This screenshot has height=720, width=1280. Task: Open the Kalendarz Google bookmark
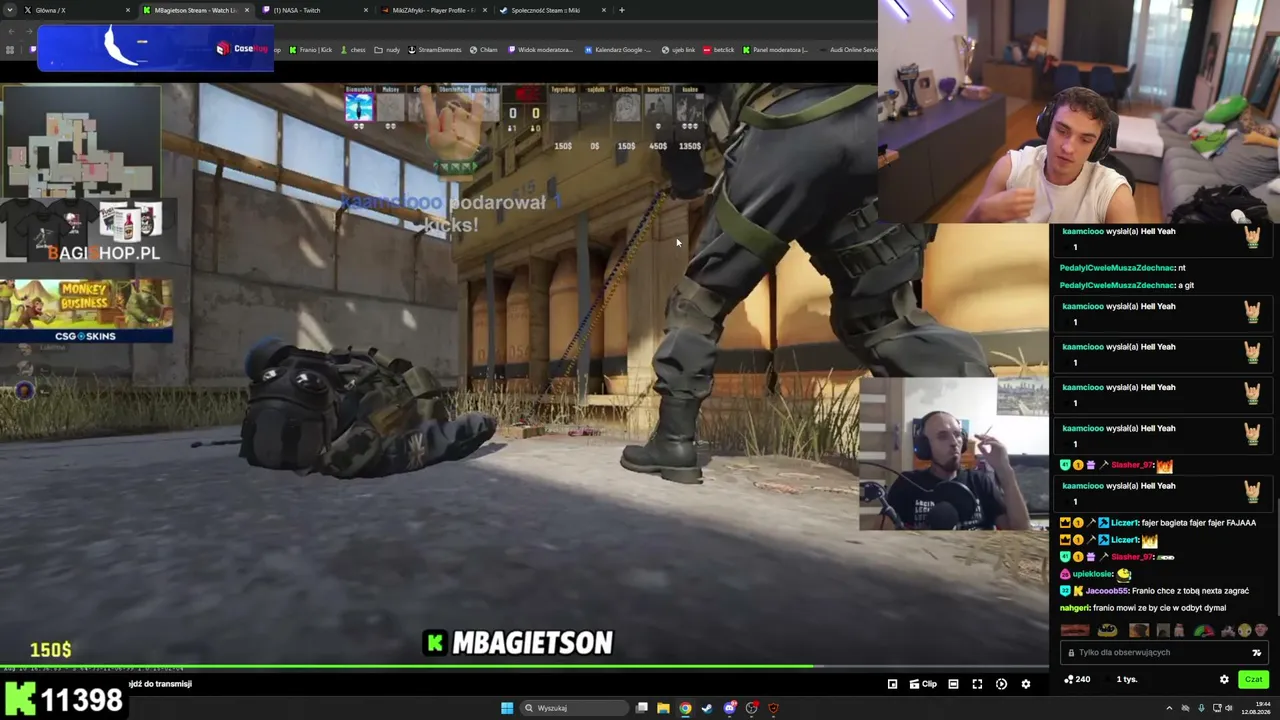pyautogui.click(x=618, y=50)
